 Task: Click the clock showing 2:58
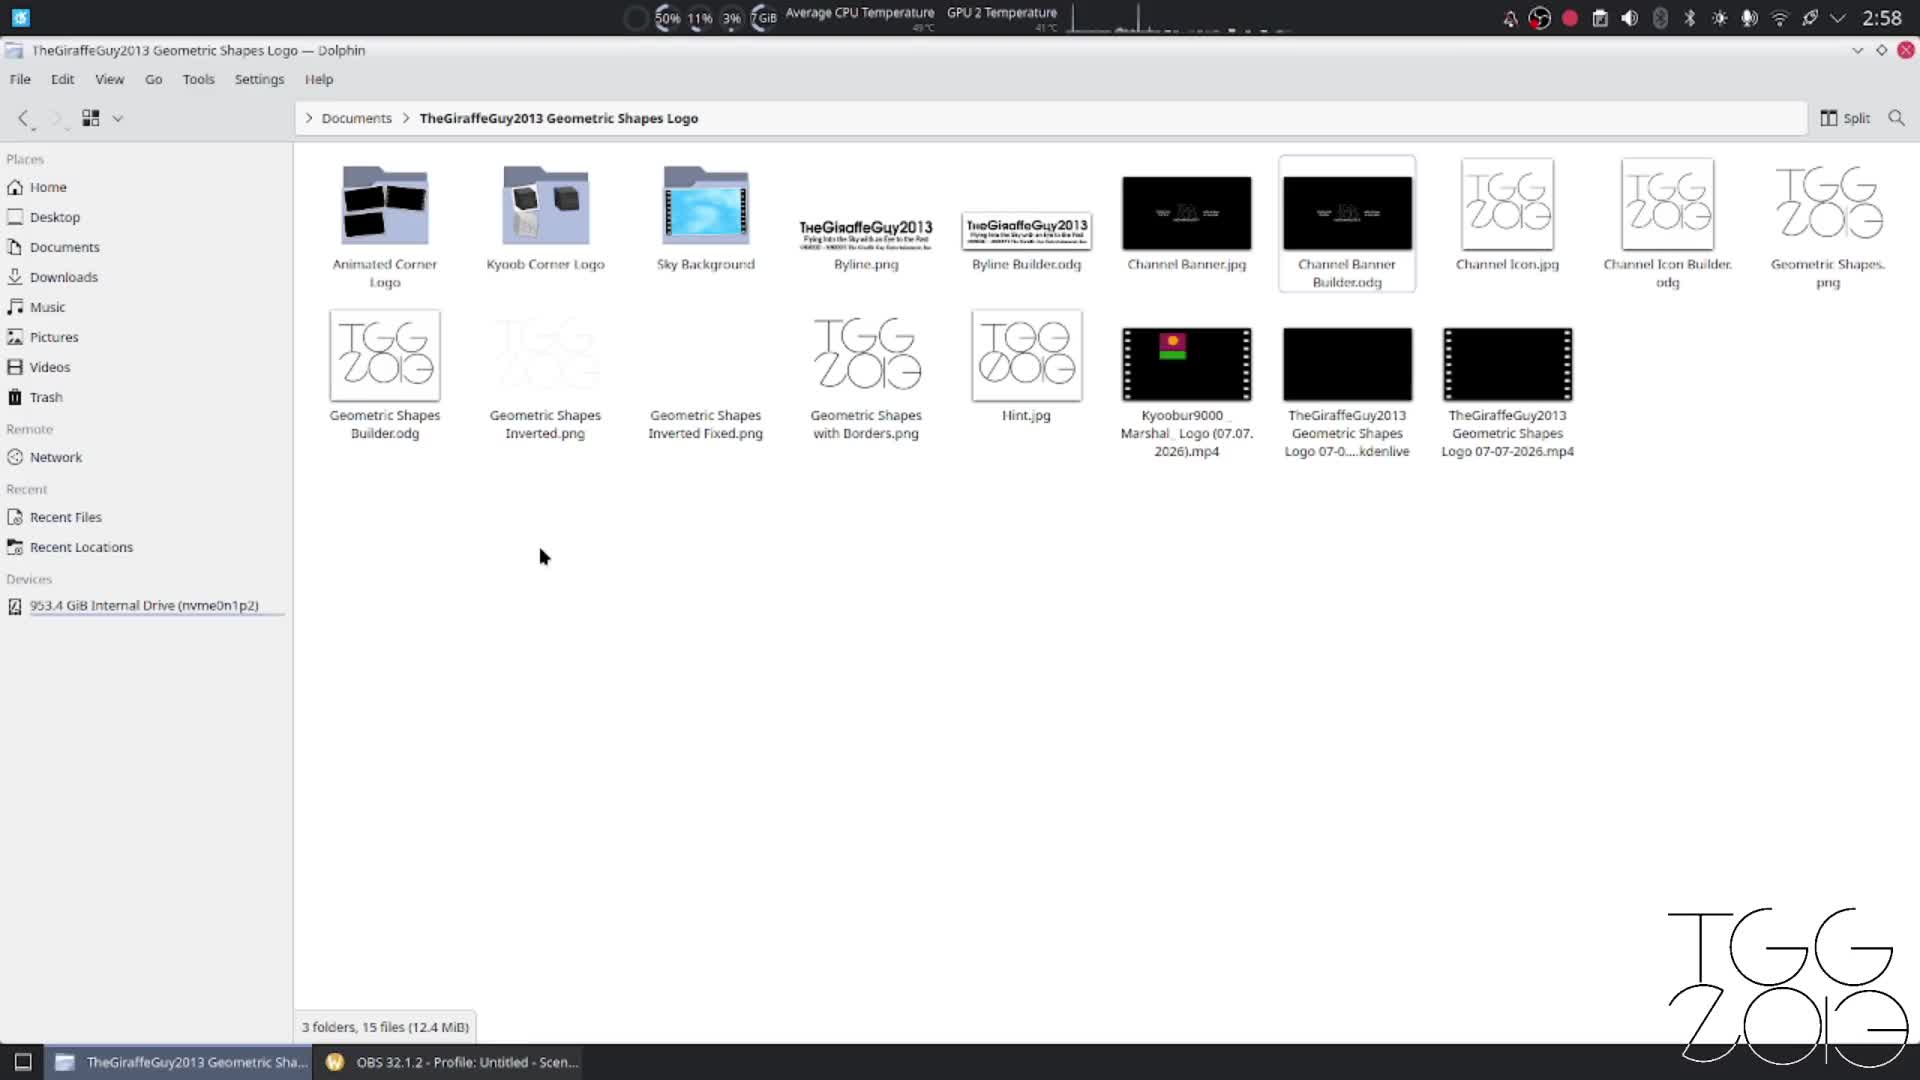tap(1882, 18)
